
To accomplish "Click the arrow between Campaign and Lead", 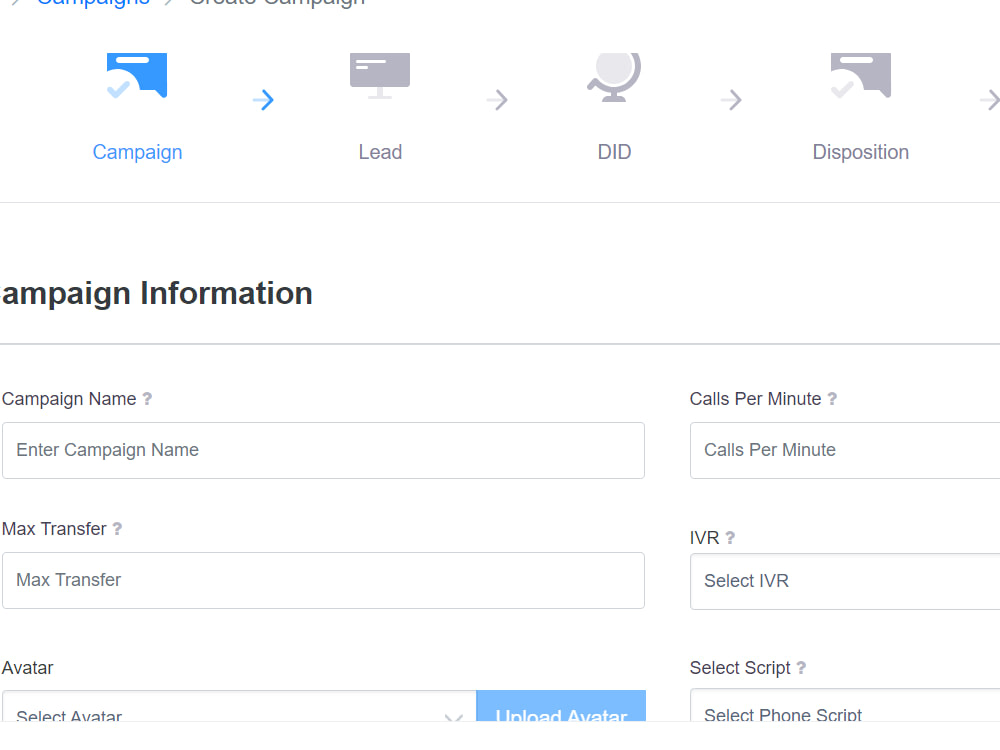I will [263, 100].
